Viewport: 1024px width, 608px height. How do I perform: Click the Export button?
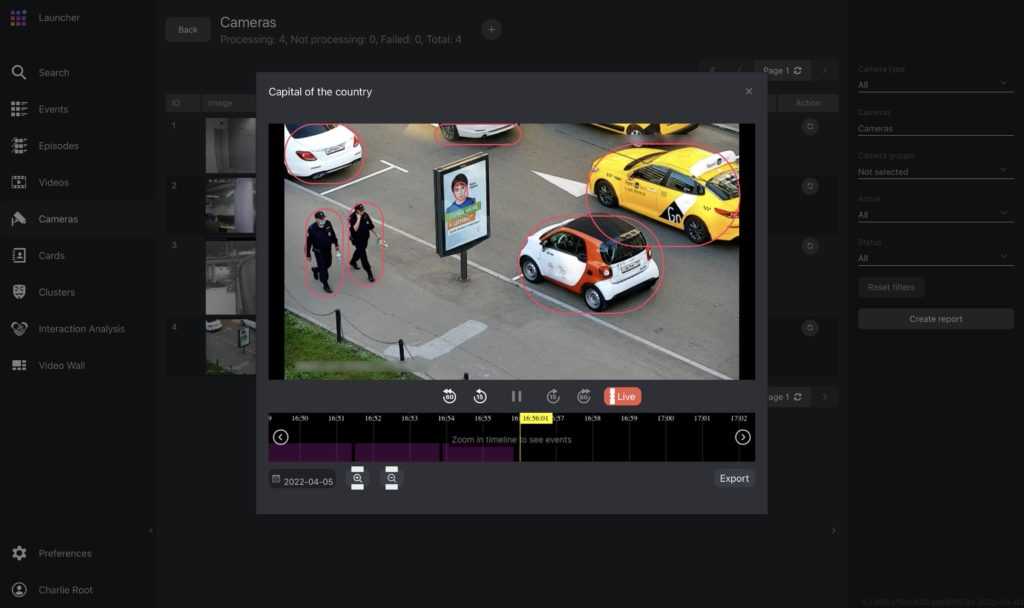click(x=734, y=478)
